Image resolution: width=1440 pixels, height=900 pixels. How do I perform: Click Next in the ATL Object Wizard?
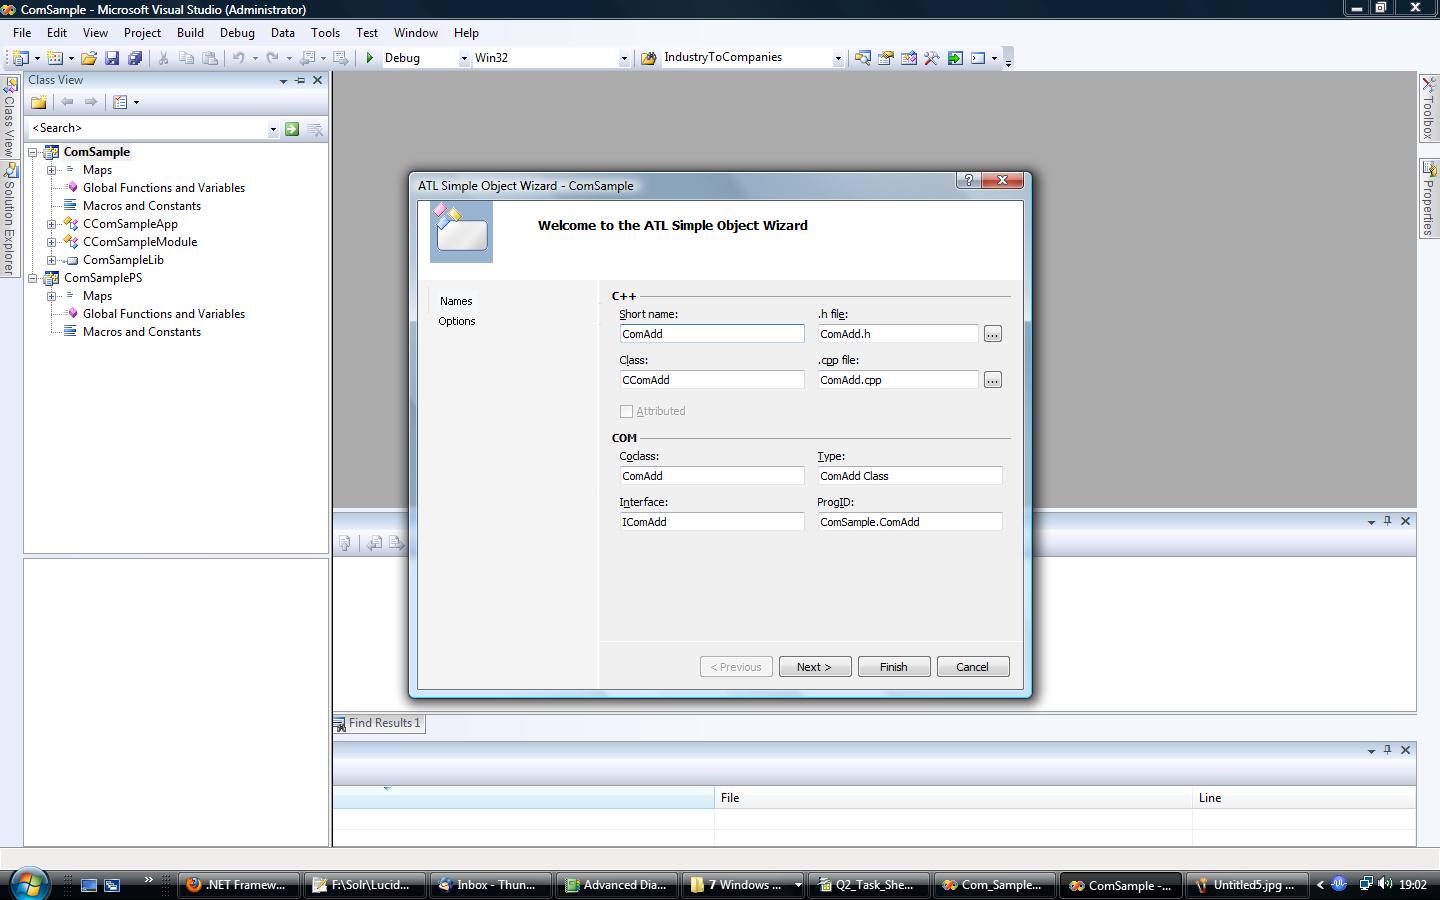click(x=814, y=667)
